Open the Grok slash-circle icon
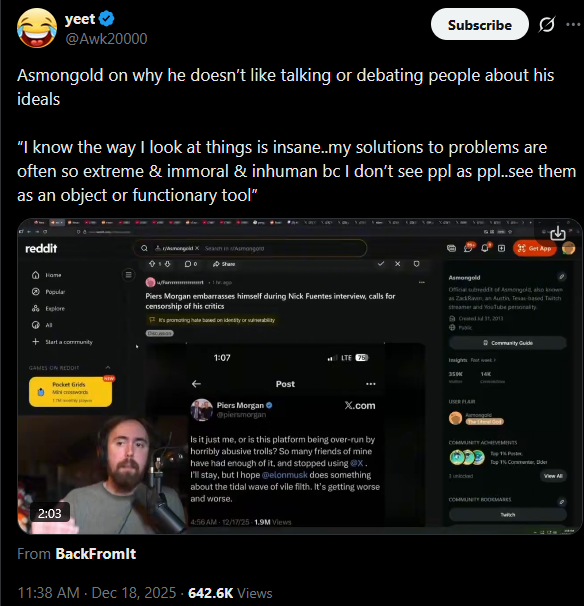584x606 pixels. click(x=547, y=25)
